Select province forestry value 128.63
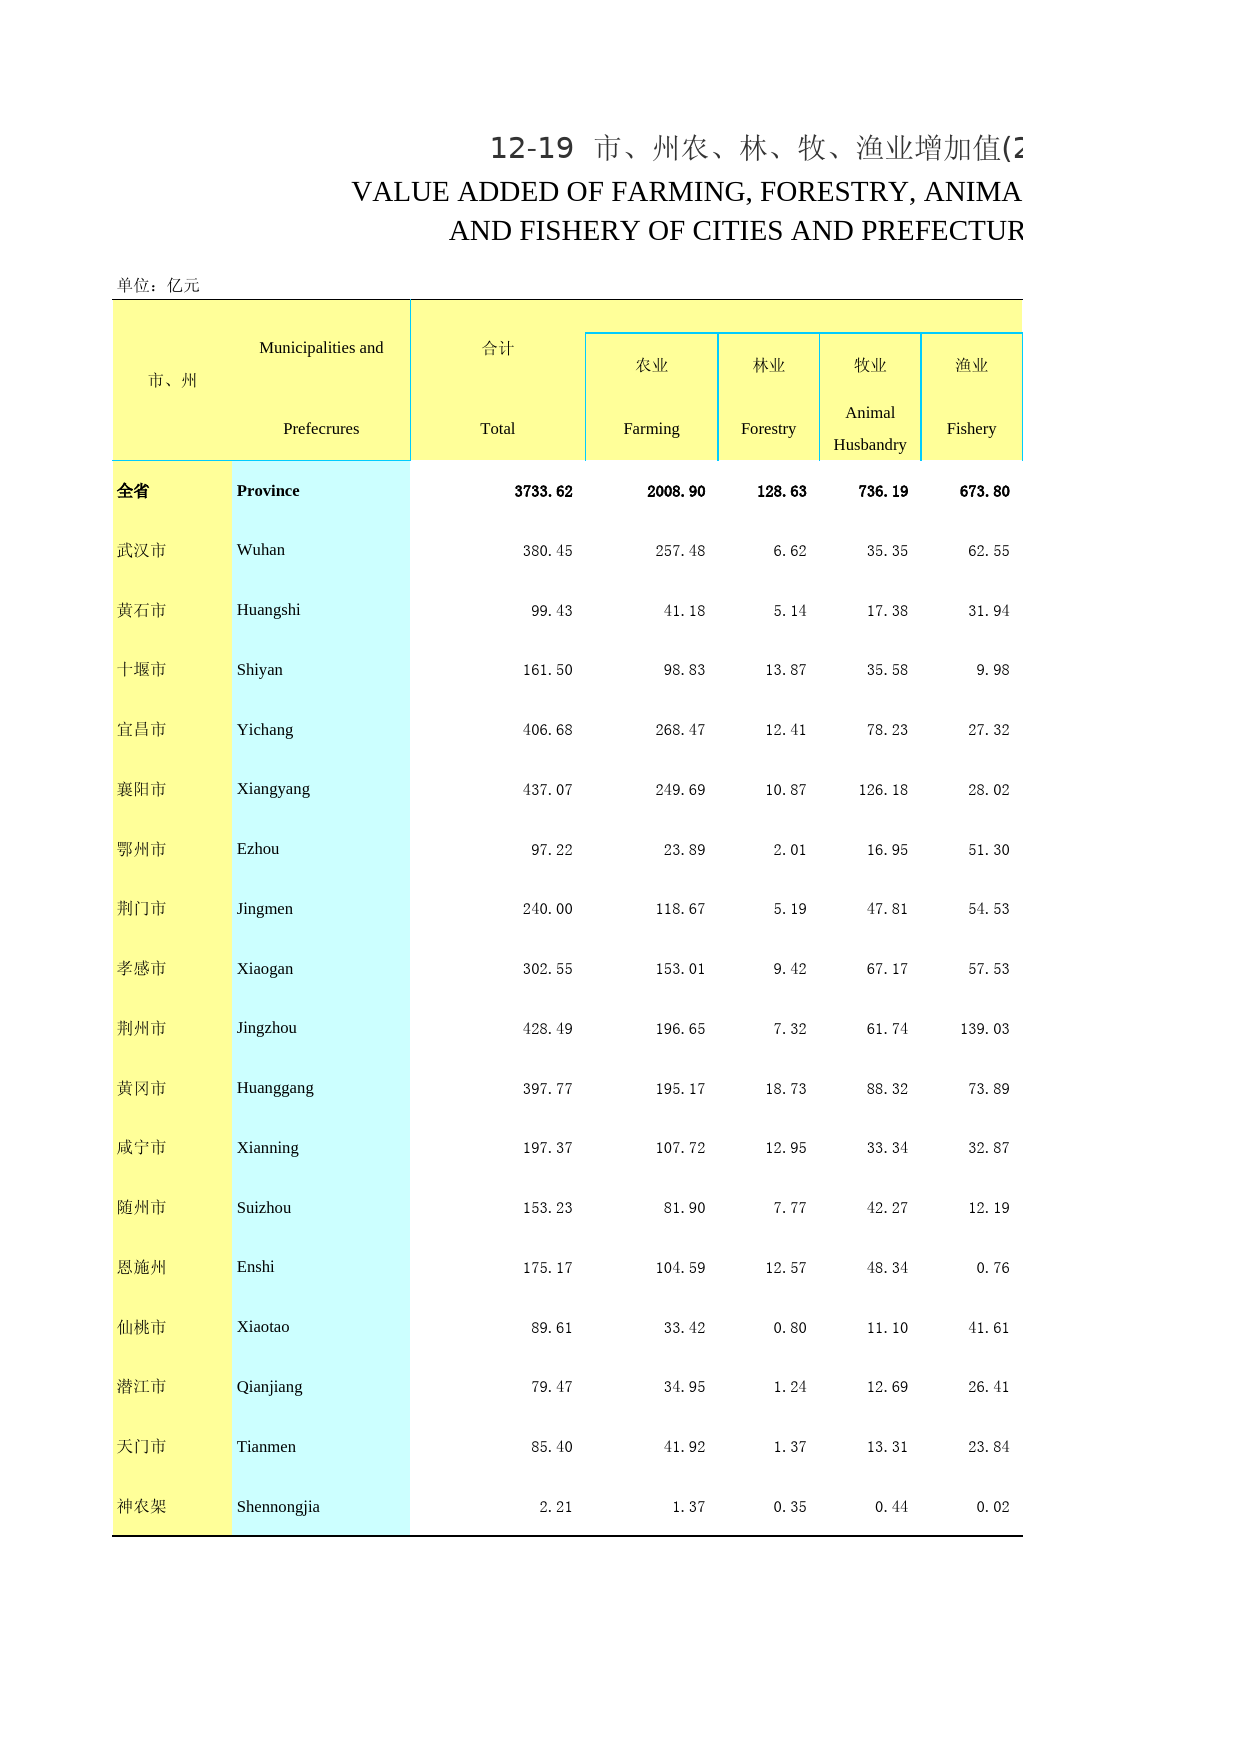1240x1754 pixels. [x=782, y=492]
